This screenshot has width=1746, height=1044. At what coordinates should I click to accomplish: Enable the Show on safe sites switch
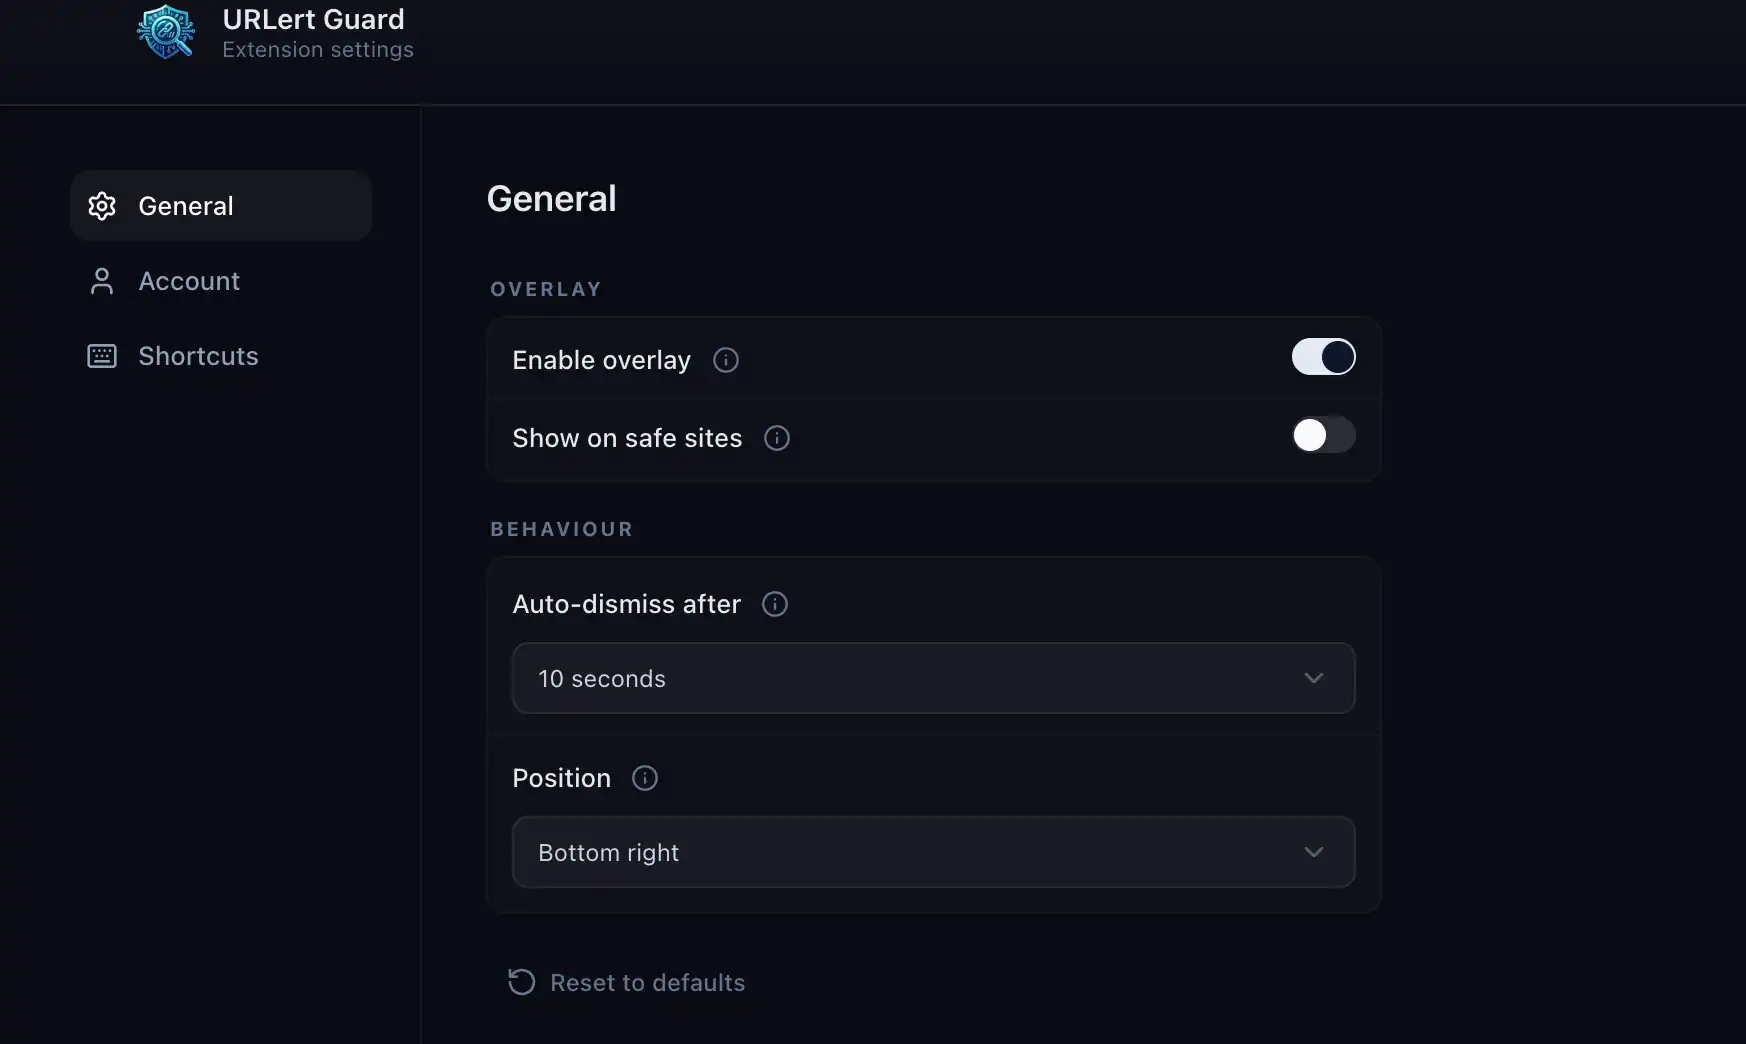point(1322,435)
